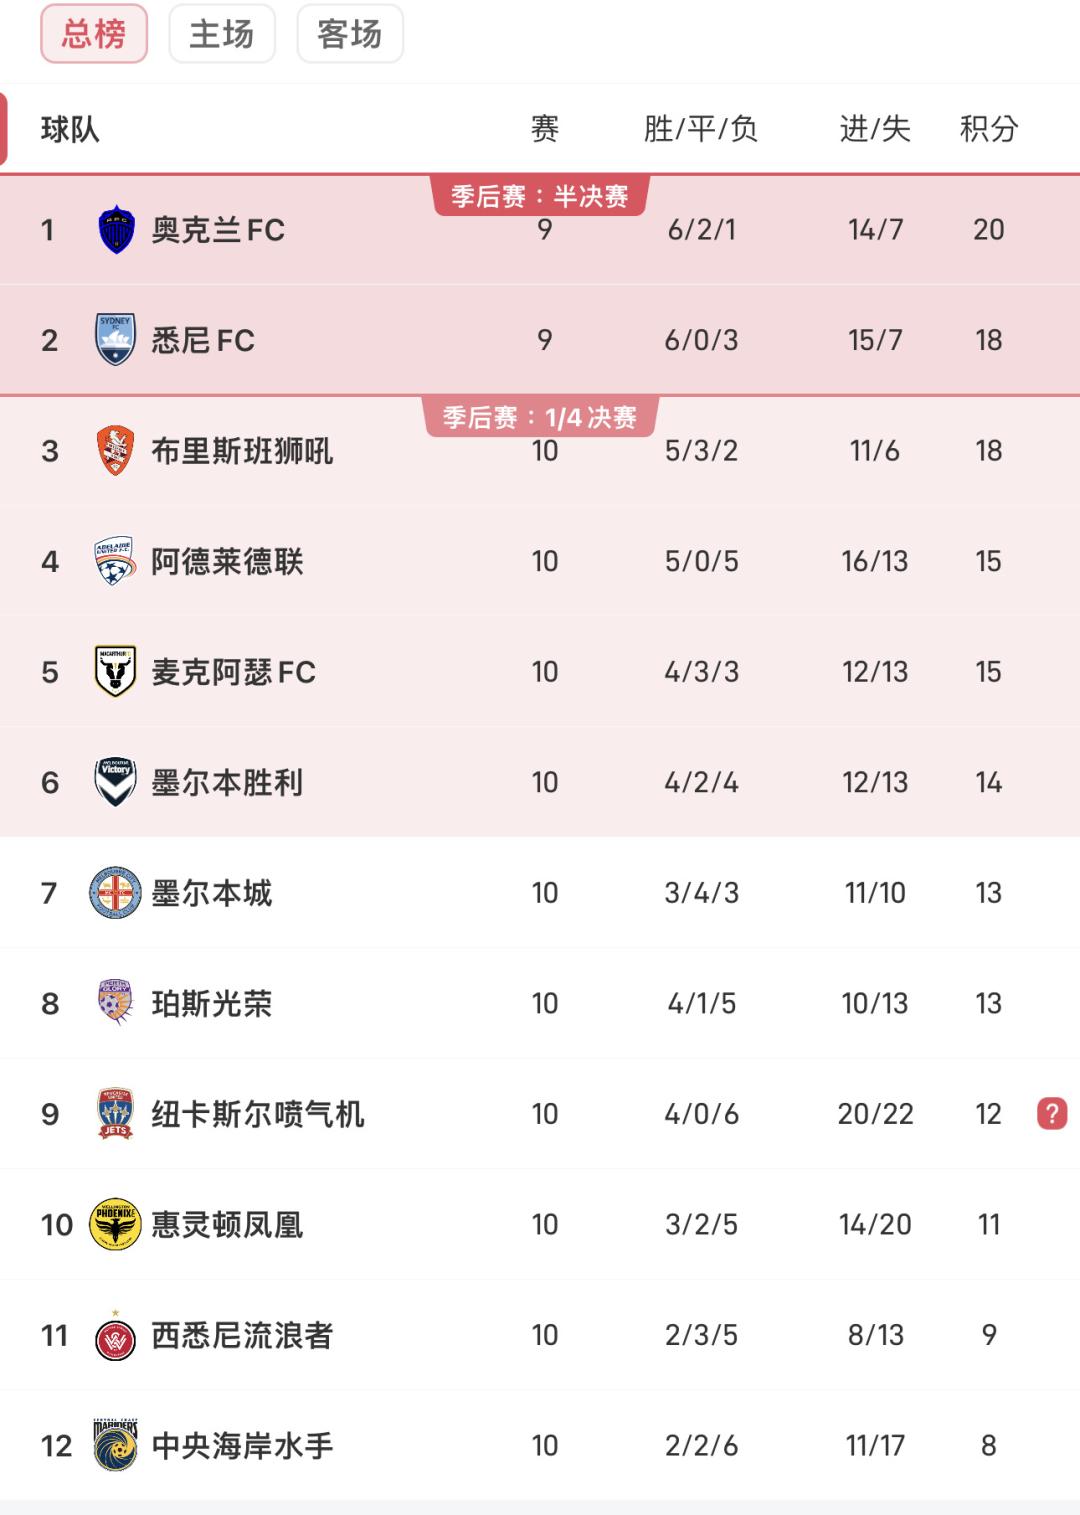Click the Auckland FC team crest

click(116, 230)
